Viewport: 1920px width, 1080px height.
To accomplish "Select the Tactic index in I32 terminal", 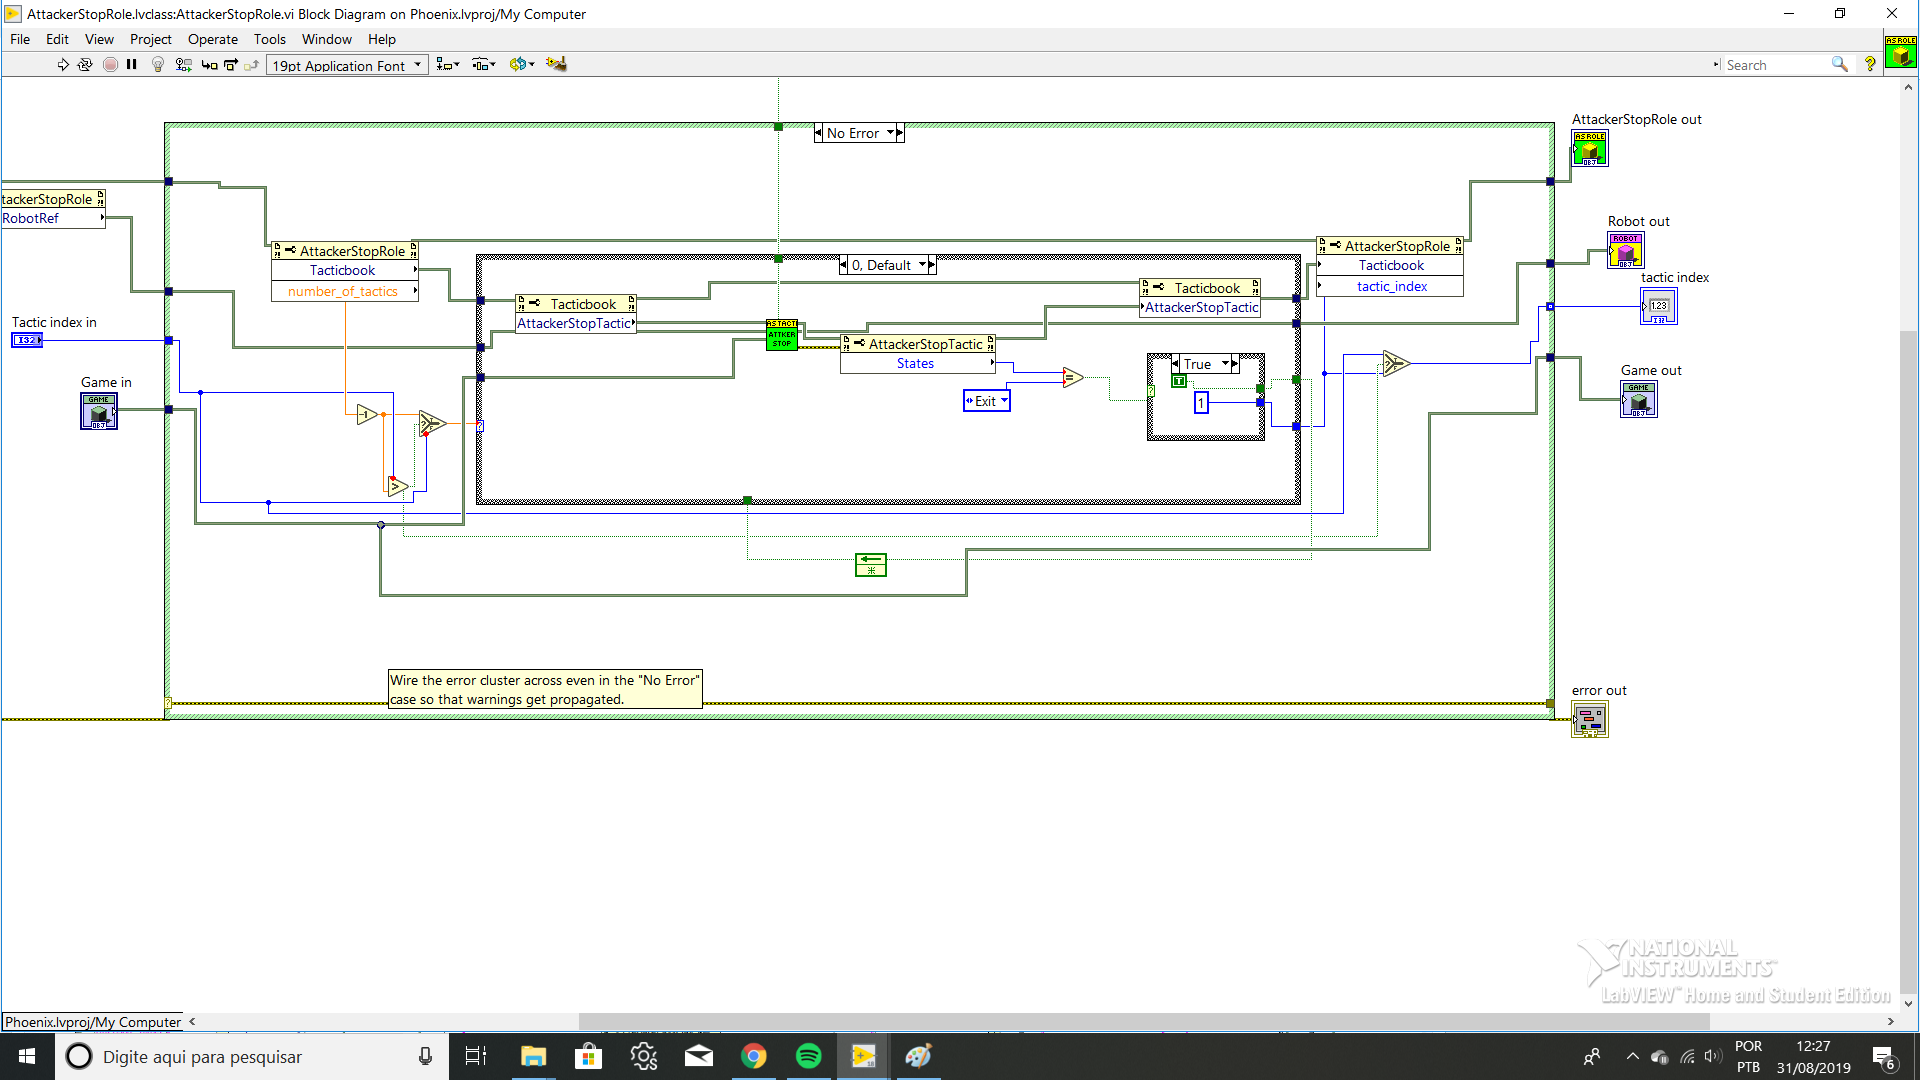I will coord(27,340).
